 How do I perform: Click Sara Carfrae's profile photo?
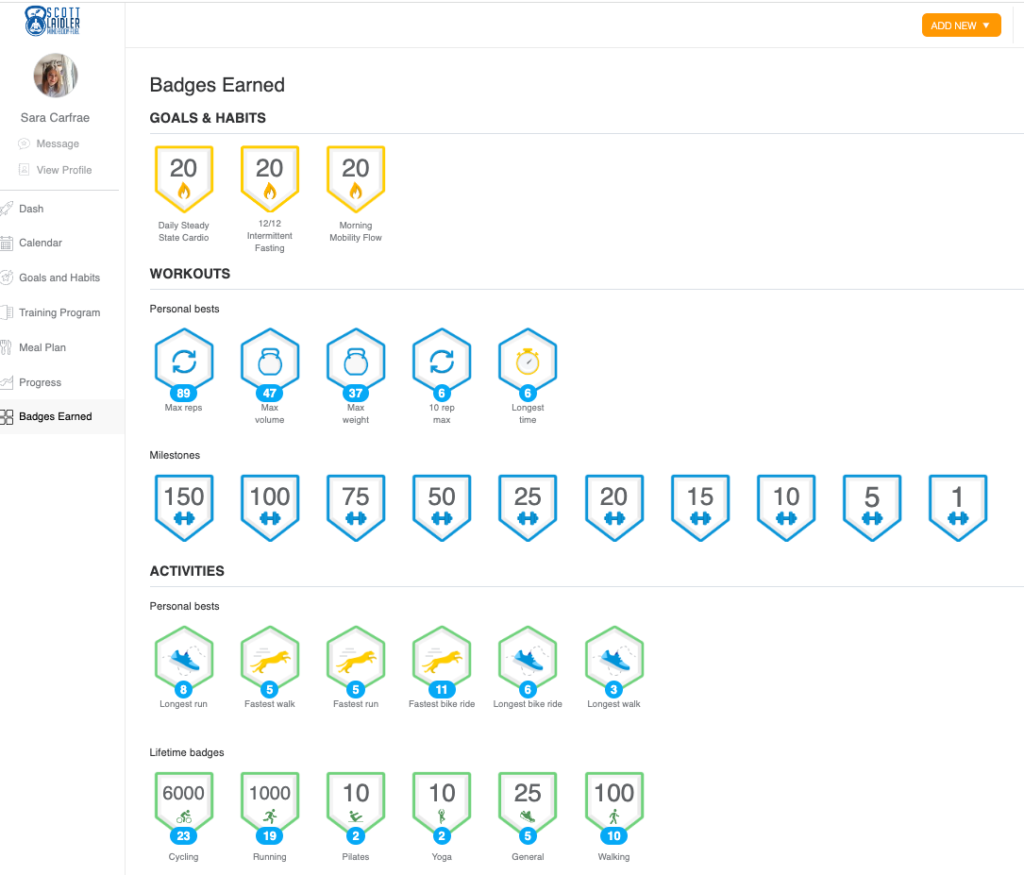click(55, 76)
